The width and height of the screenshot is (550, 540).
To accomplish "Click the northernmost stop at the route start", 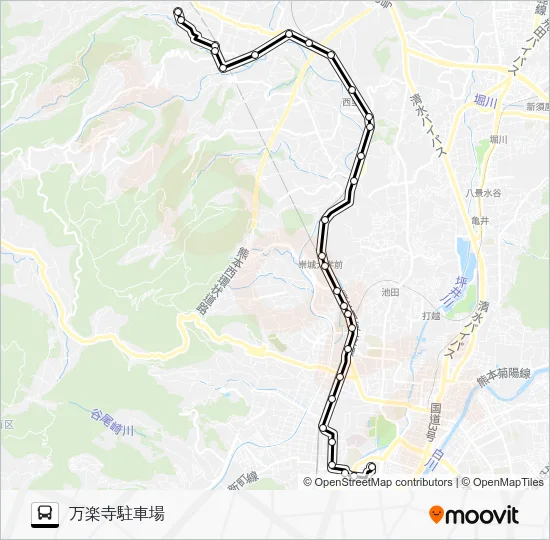I will coord(178,12).
